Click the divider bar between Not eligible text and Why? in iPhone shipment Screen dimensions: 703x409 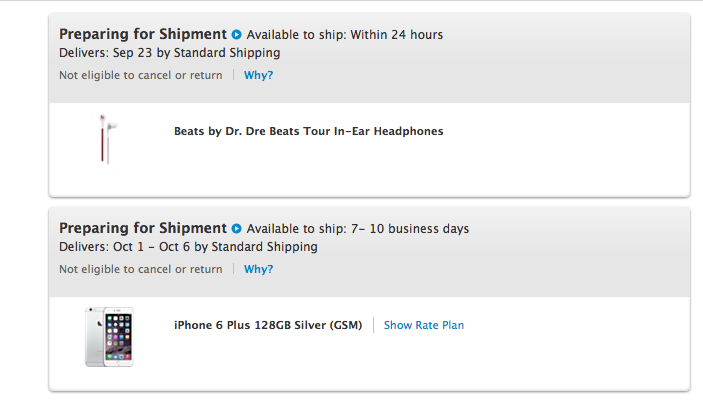[233, 269]
